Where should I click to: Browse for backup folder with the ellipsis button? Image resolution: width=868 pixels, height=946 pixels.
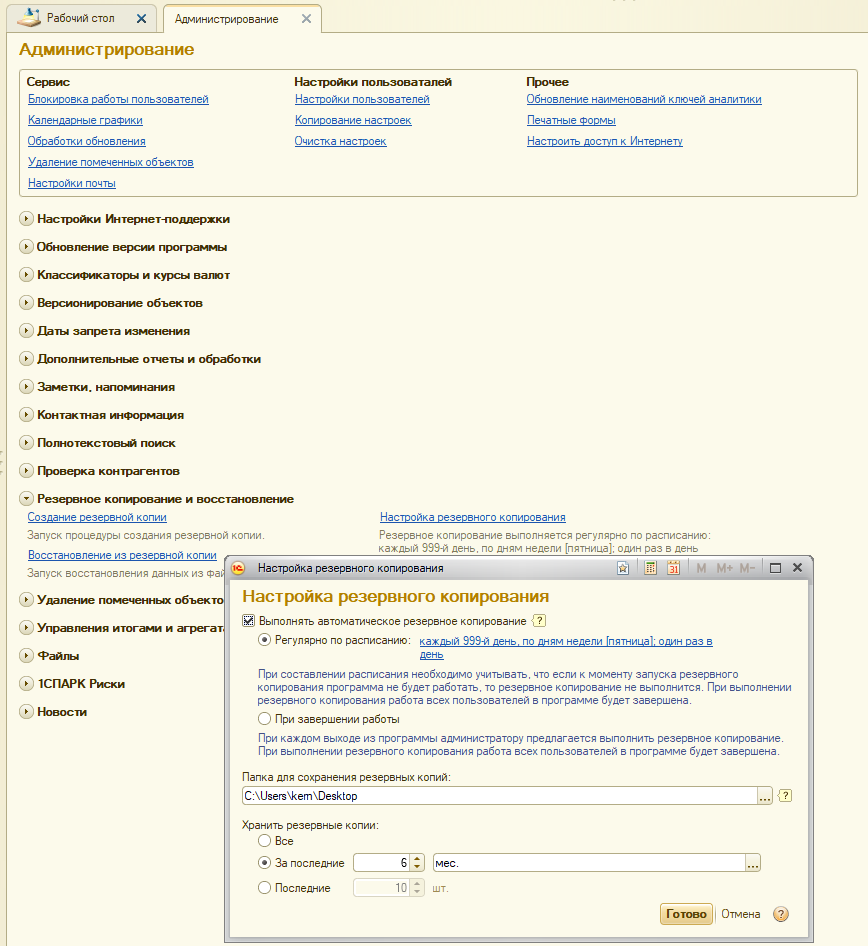click(765, 796)
